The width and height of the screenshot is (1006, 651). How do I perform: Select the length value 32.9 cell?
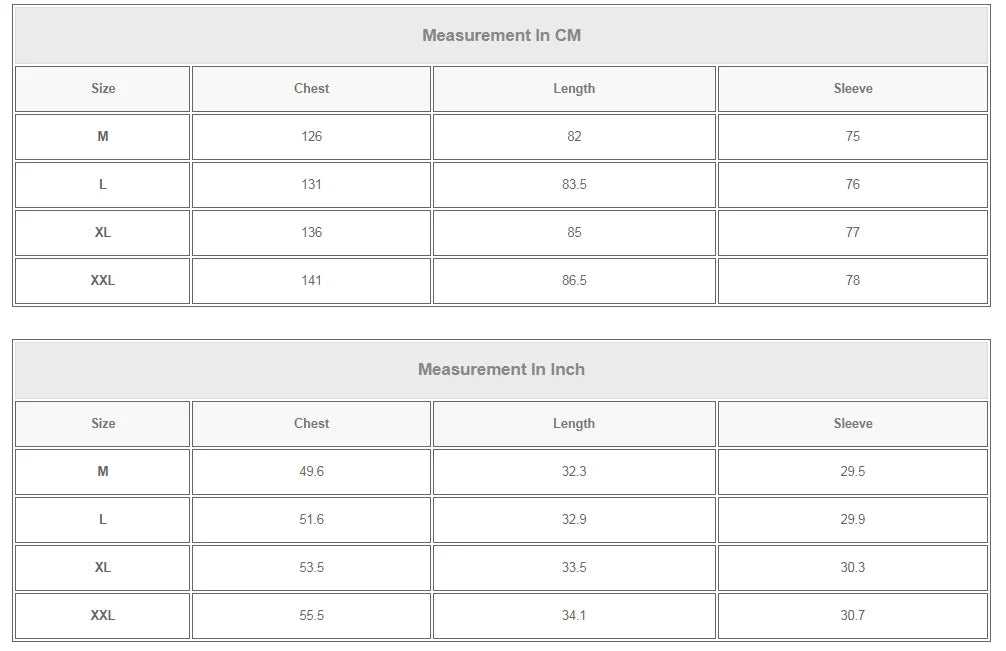[573, 520]
